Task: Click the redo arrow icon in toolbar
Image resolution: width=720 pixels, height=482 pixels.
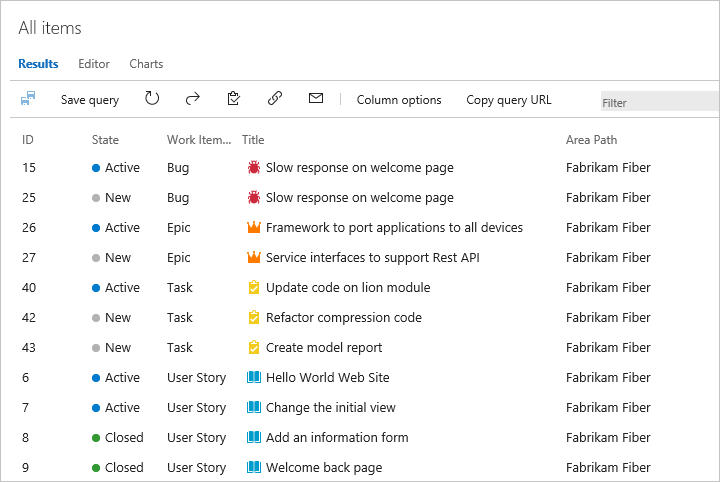Action: click(x=193, y=99)
